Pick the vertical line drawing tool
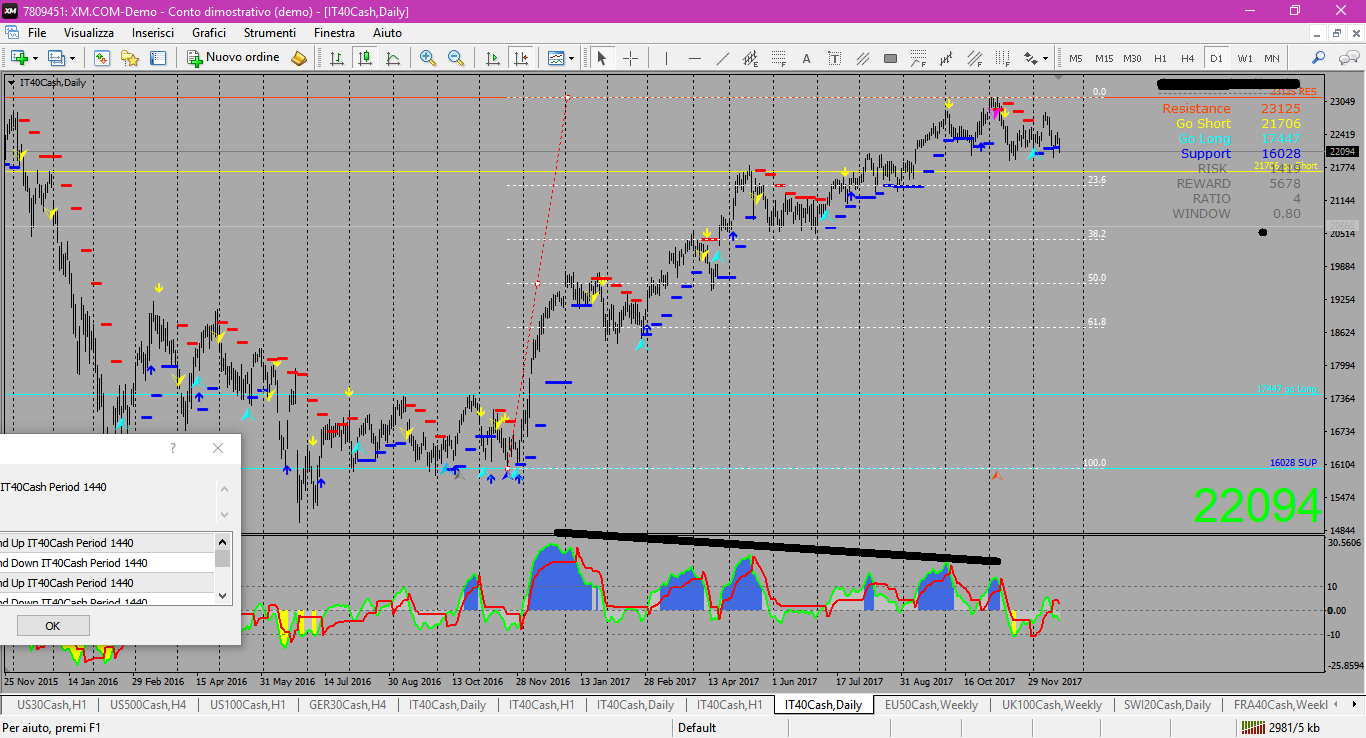 tap(666, 58)
